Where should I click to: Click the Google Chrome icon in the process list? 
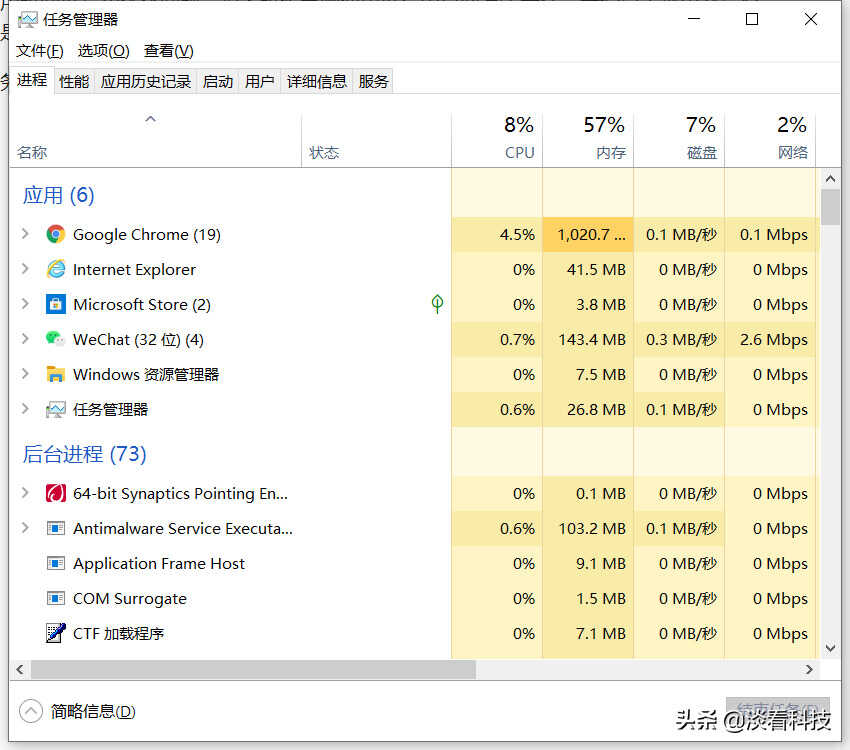(56, 235)
